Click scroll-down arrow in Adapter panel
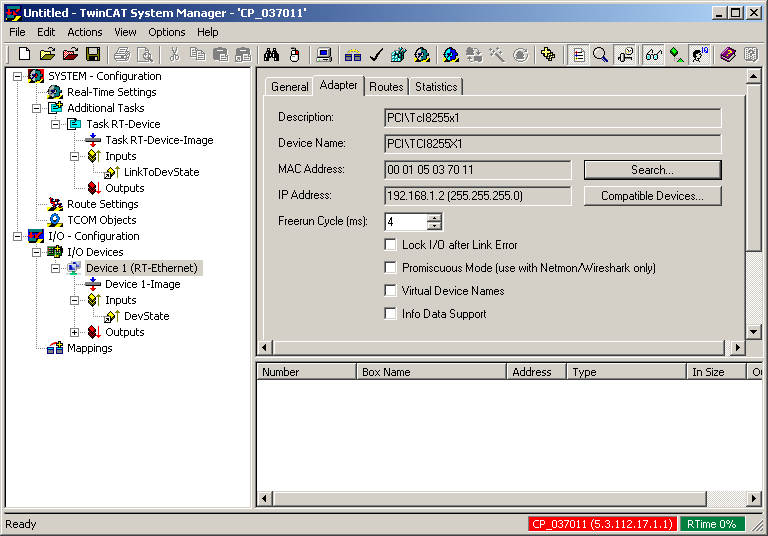768x536 pixels. [x=753, y=332]
